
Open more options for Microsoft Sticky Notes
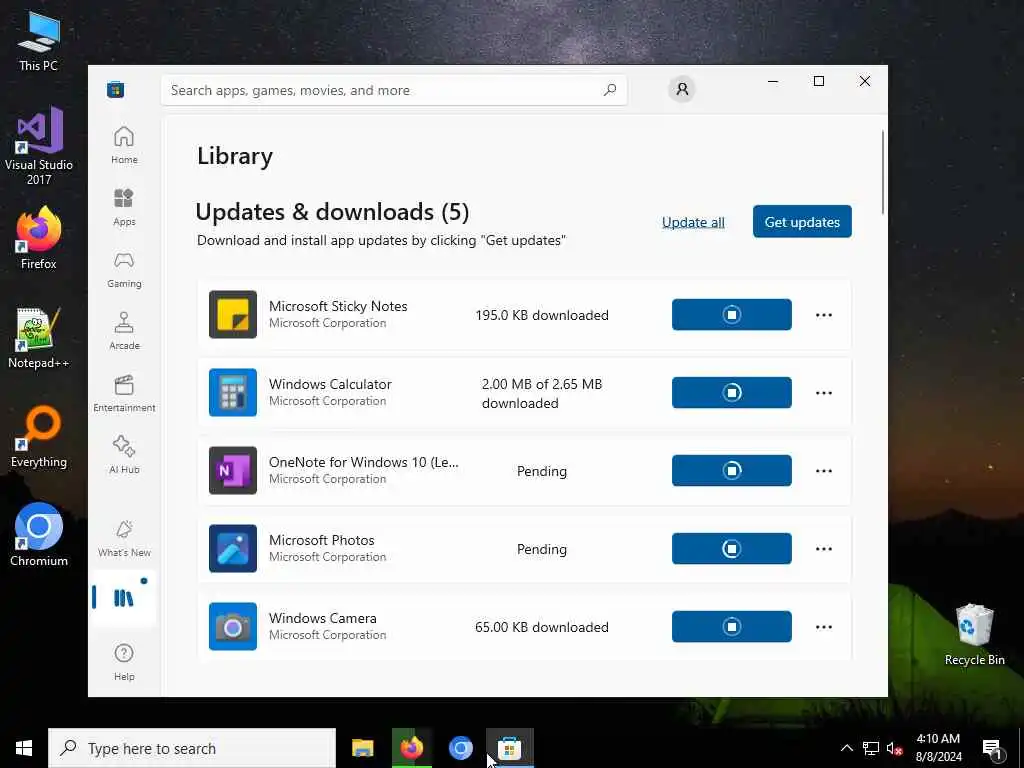(x=824, y=315)
